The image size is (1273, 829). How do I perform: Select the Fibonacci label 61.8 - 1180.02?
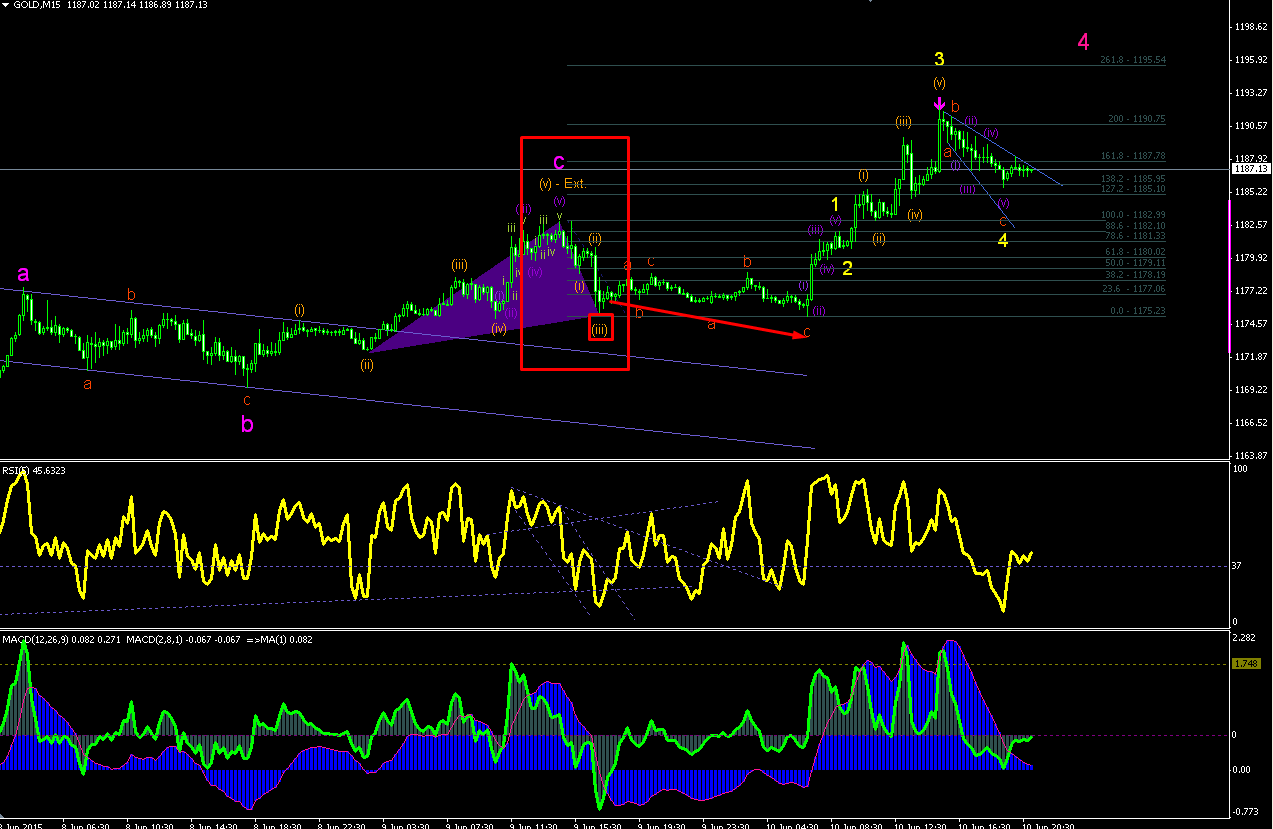click(1135, 252)
